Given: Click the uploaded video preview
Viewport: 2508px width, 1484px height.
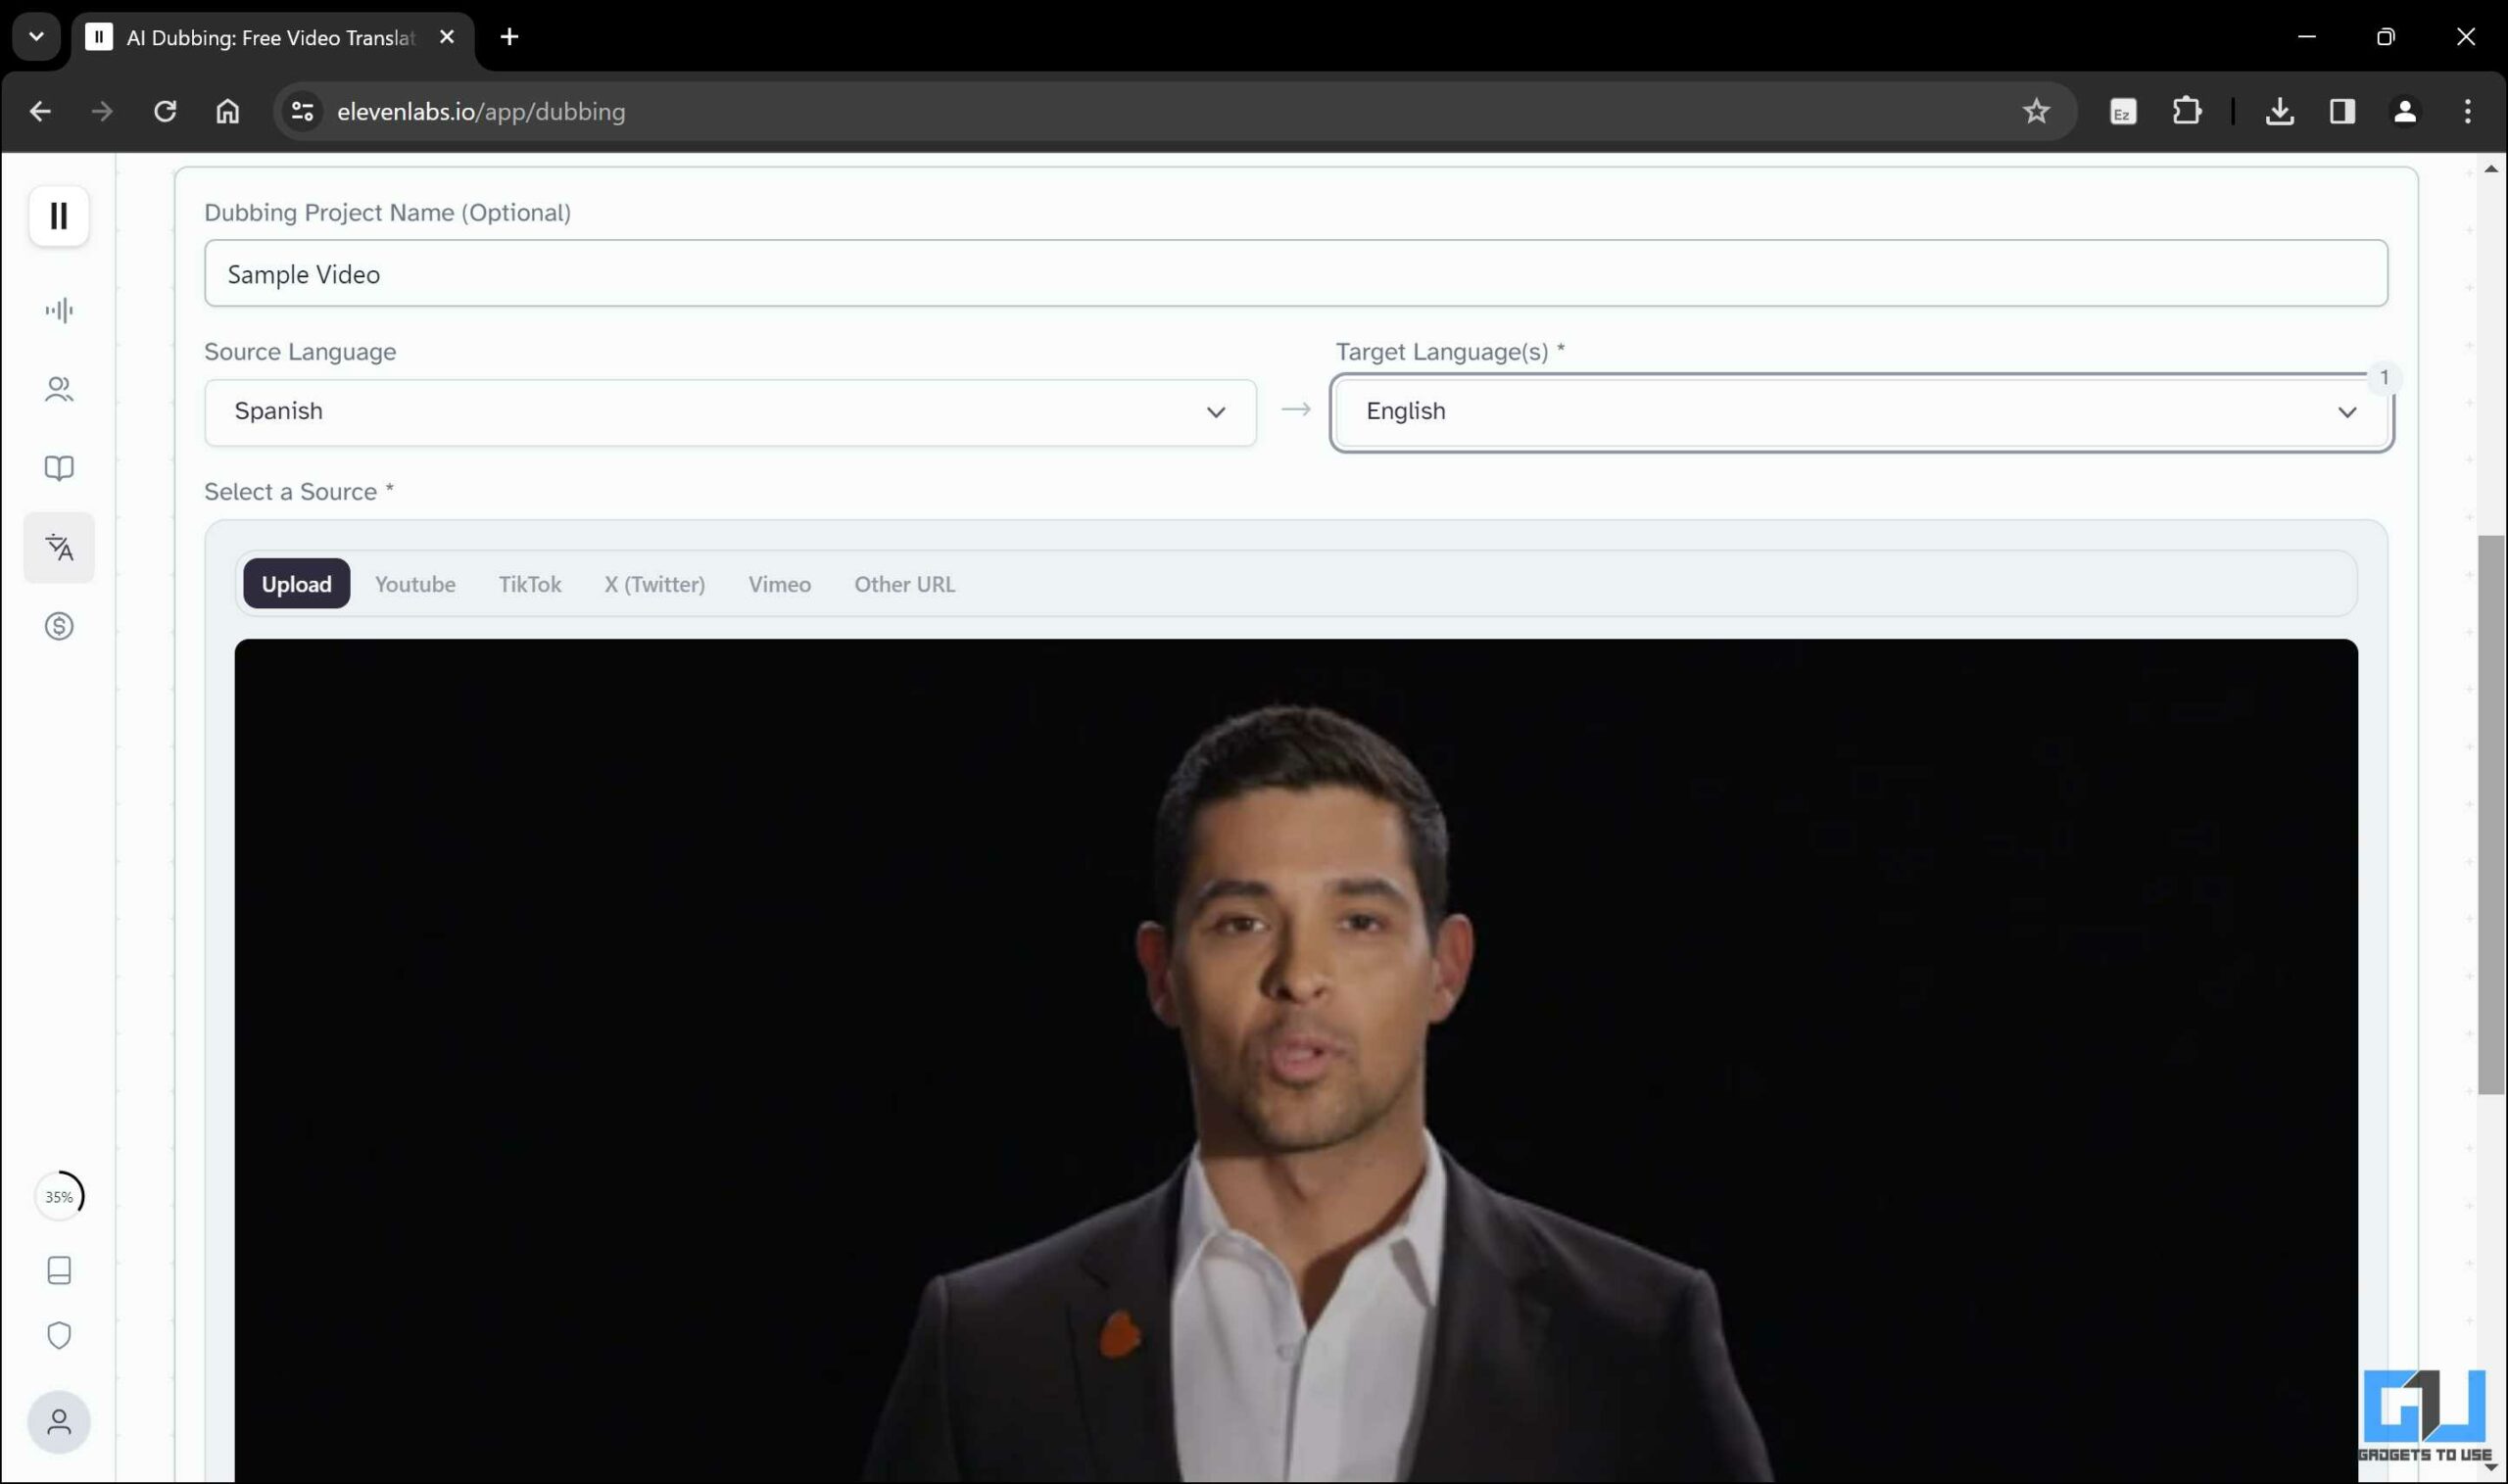Looking at the screenshot, I should pyautogui.click(x=1295, y=1060).
